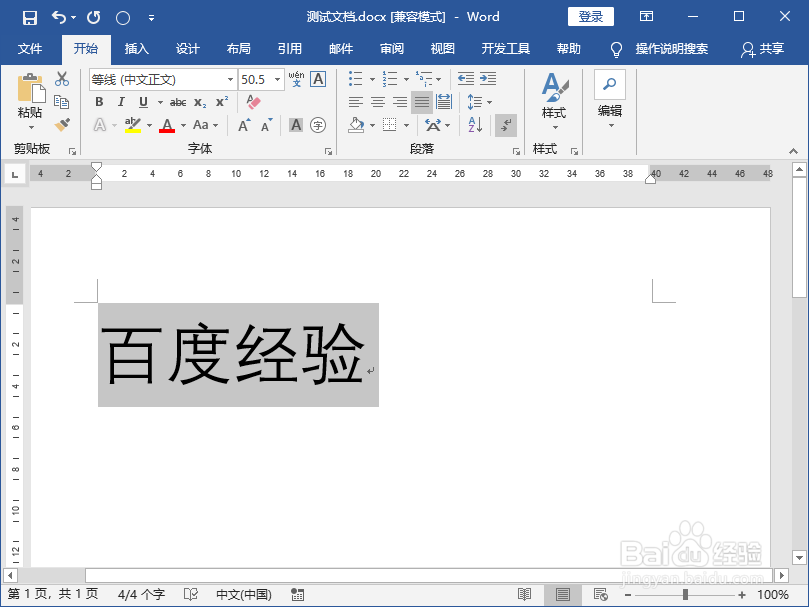This screenshot has height=607, width=809.
Task: Decrease paragraph indent
Action: point(465,79)
